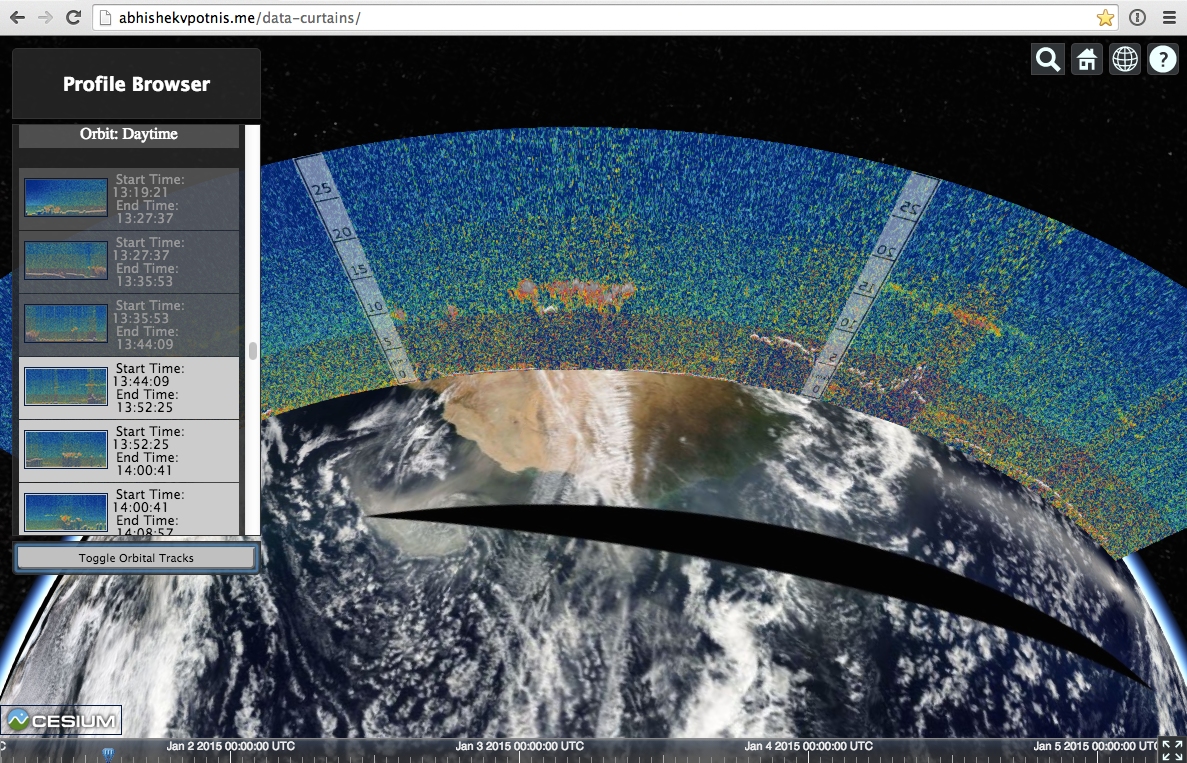Select profile thumbnail starting 13:52:25
This screenshot has height=763, width=1187.
(x=66, y=449)
